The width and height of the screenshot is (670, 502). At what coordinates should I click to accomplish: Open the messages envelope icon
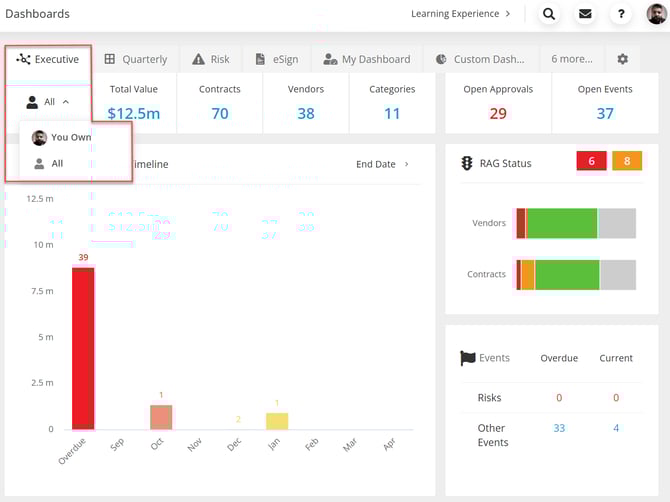coord(585,14)
